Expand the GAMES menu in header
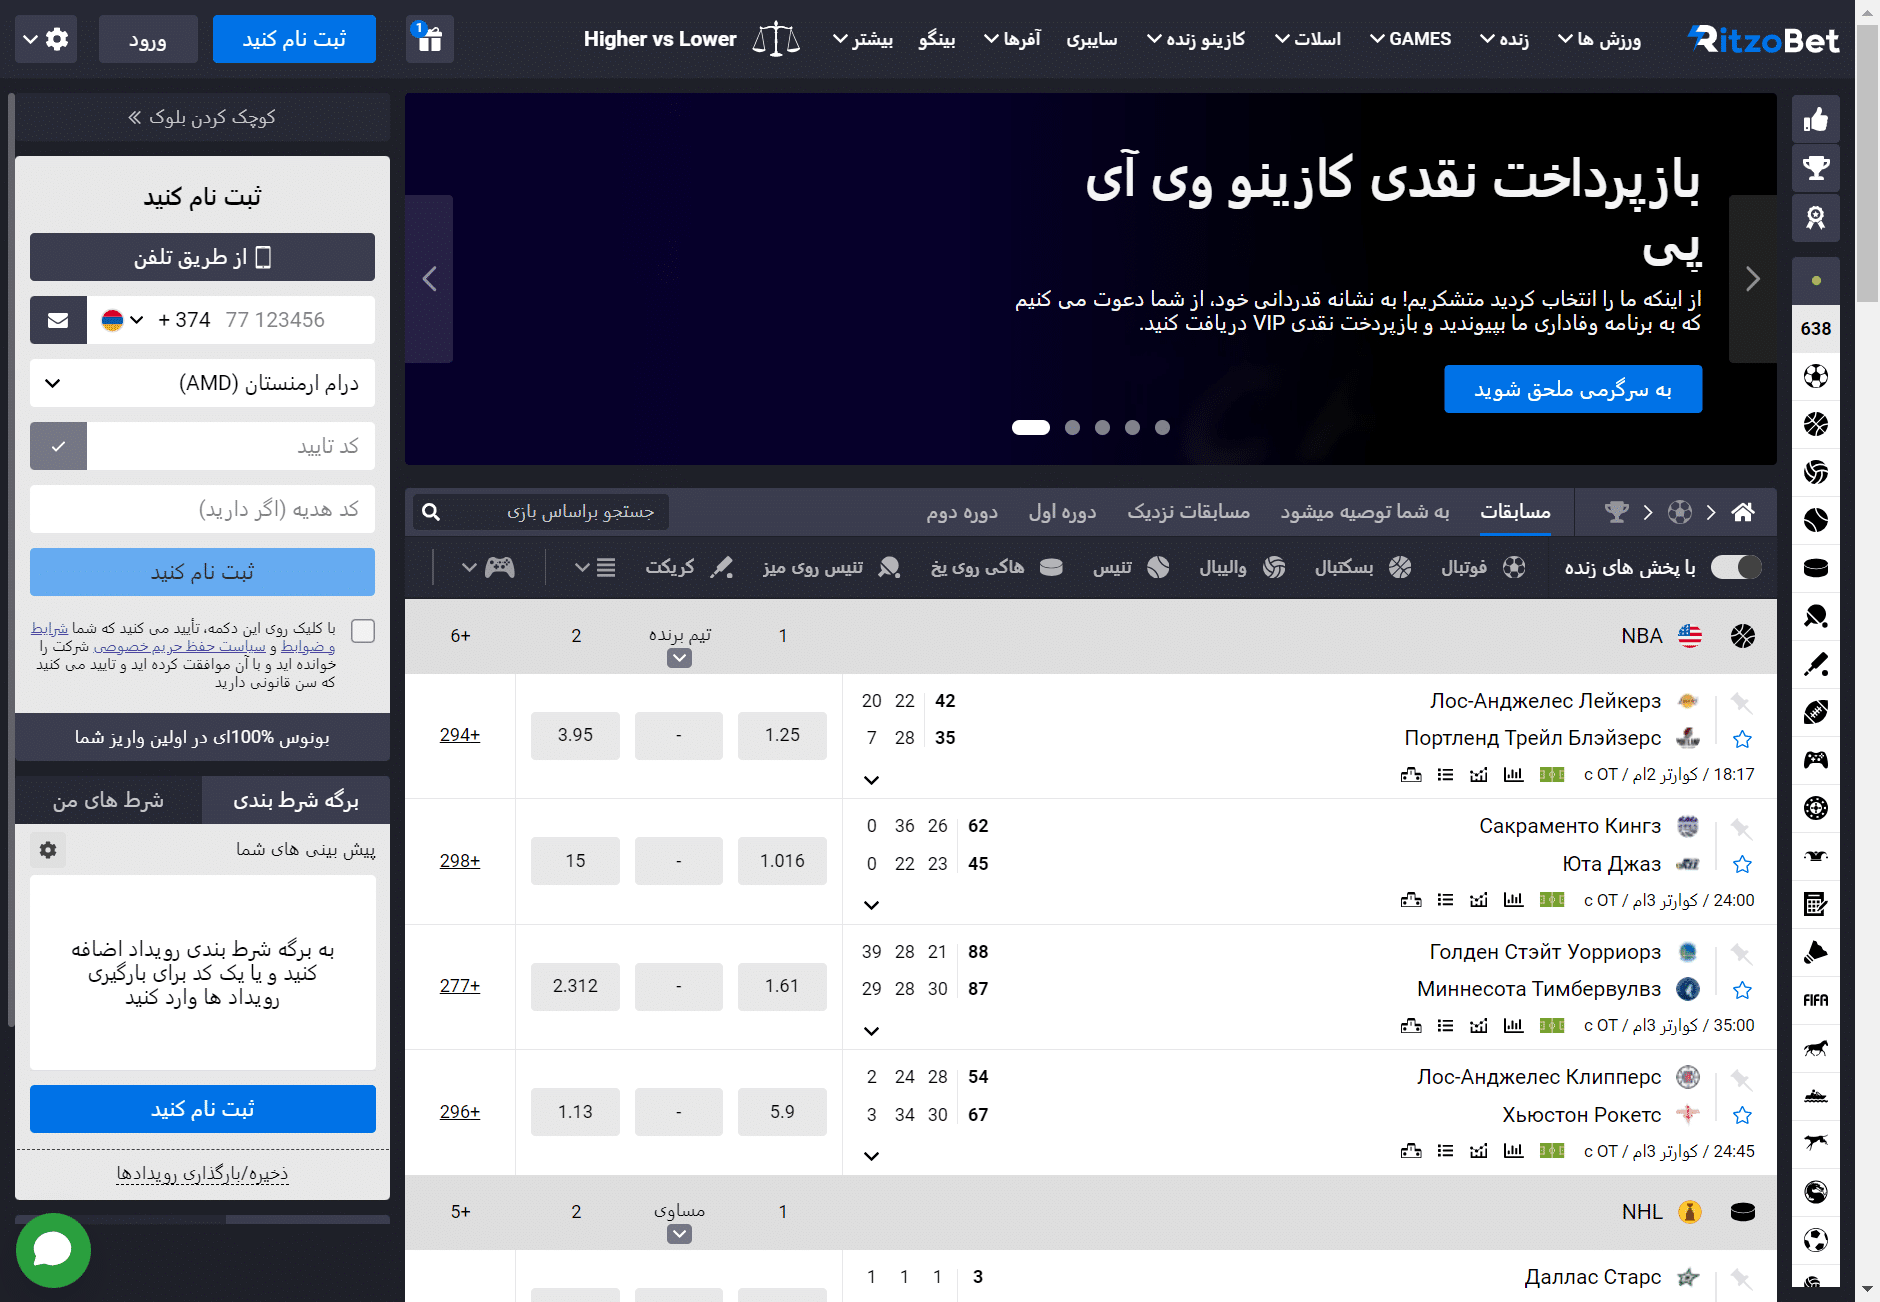 click(1410, 39)
